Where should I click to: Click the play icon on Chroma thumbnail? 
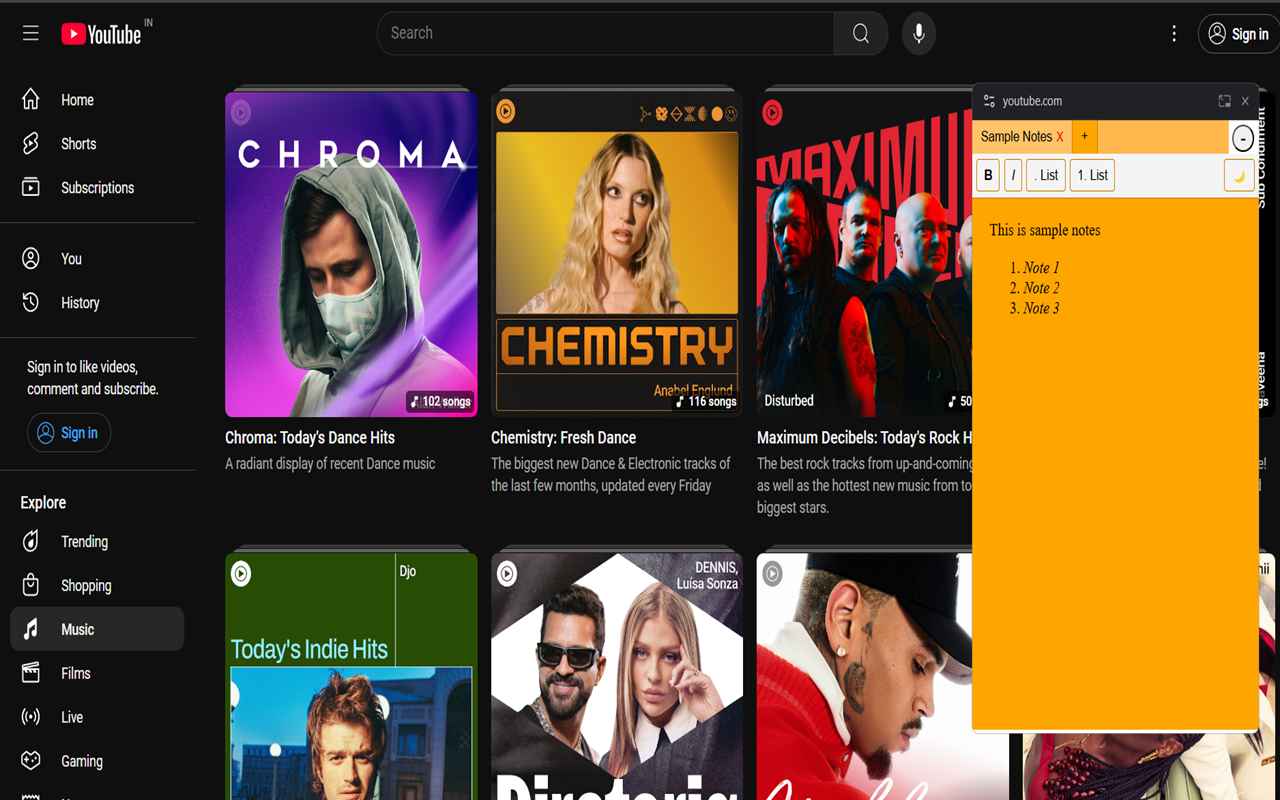point(241,112)
